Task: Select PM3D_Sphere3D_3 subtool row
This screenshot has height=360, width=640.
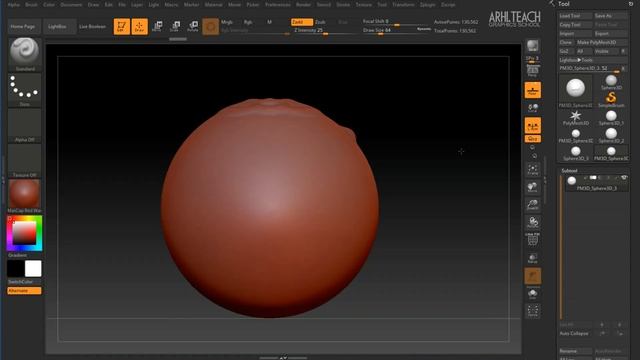Action: 596,183
